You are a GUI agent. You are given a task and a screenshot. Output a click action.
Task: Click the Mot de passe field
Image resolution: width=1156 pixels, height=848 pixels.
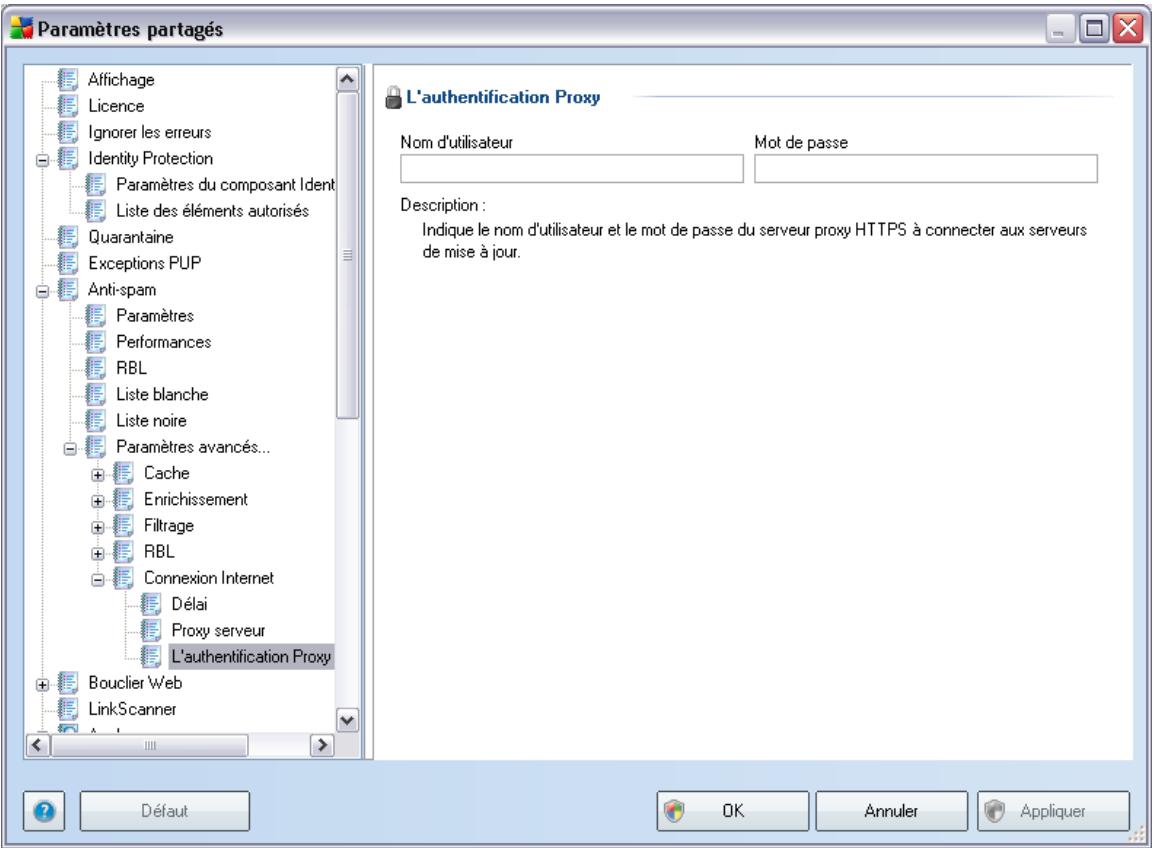click(x=925, y=169)
